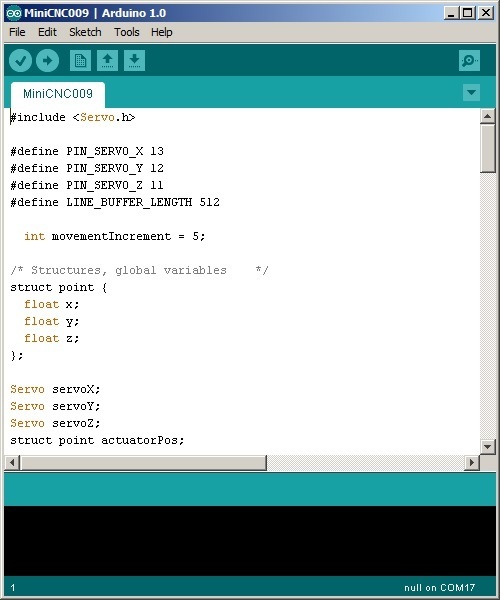Open the Edit menu
The image size is (500, 600).
(x=47, y=32)
